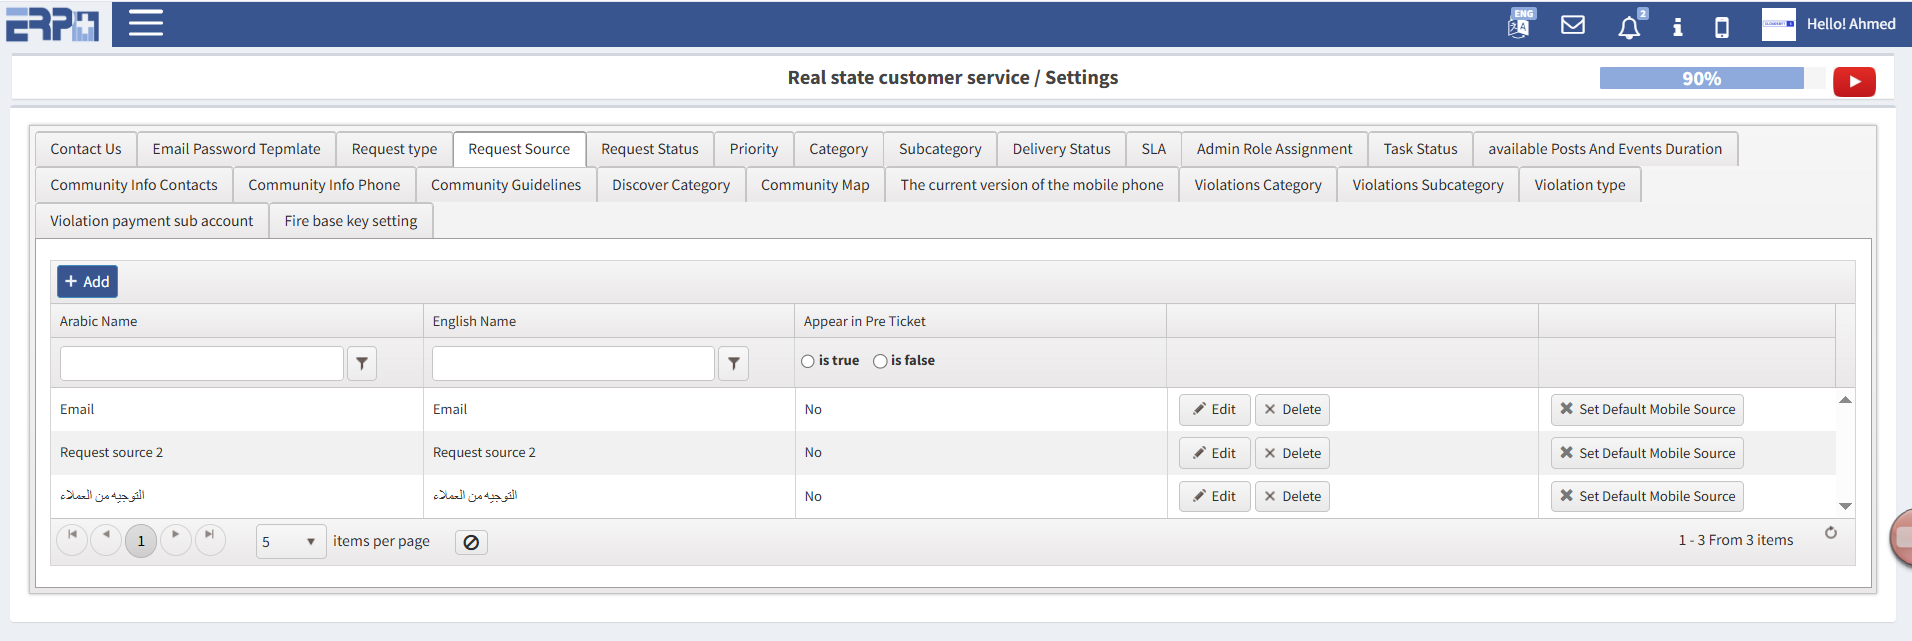Click the Arabic Name filter funnel icon
Viewport: 1912px width, 641px height.
tap(362, 364)
